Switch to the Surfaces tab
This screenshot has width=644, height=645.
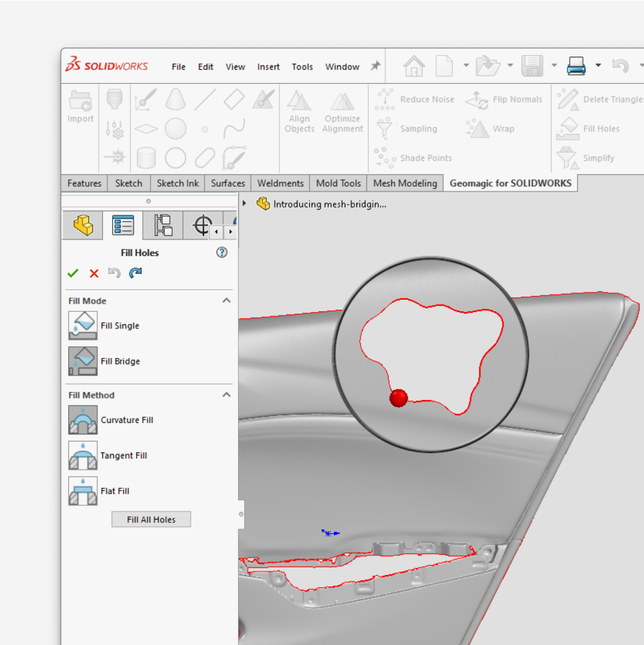pos(228,183)
